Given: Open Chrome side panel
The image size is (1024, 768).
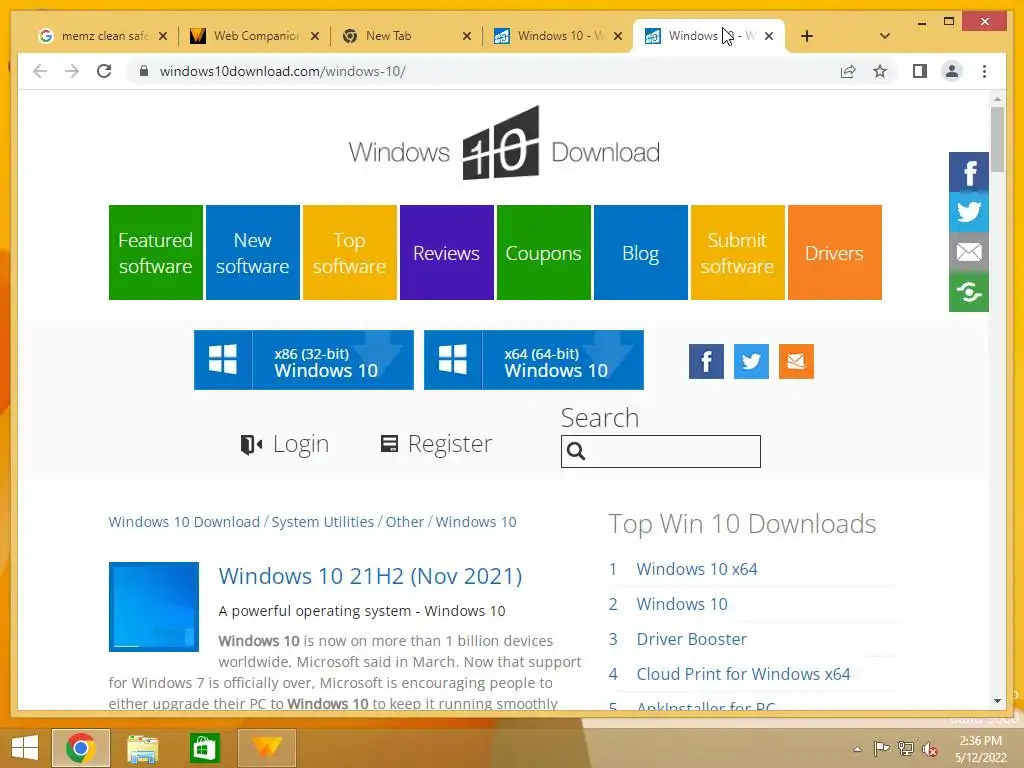Looking at the screenshot, I should (920, 71).
